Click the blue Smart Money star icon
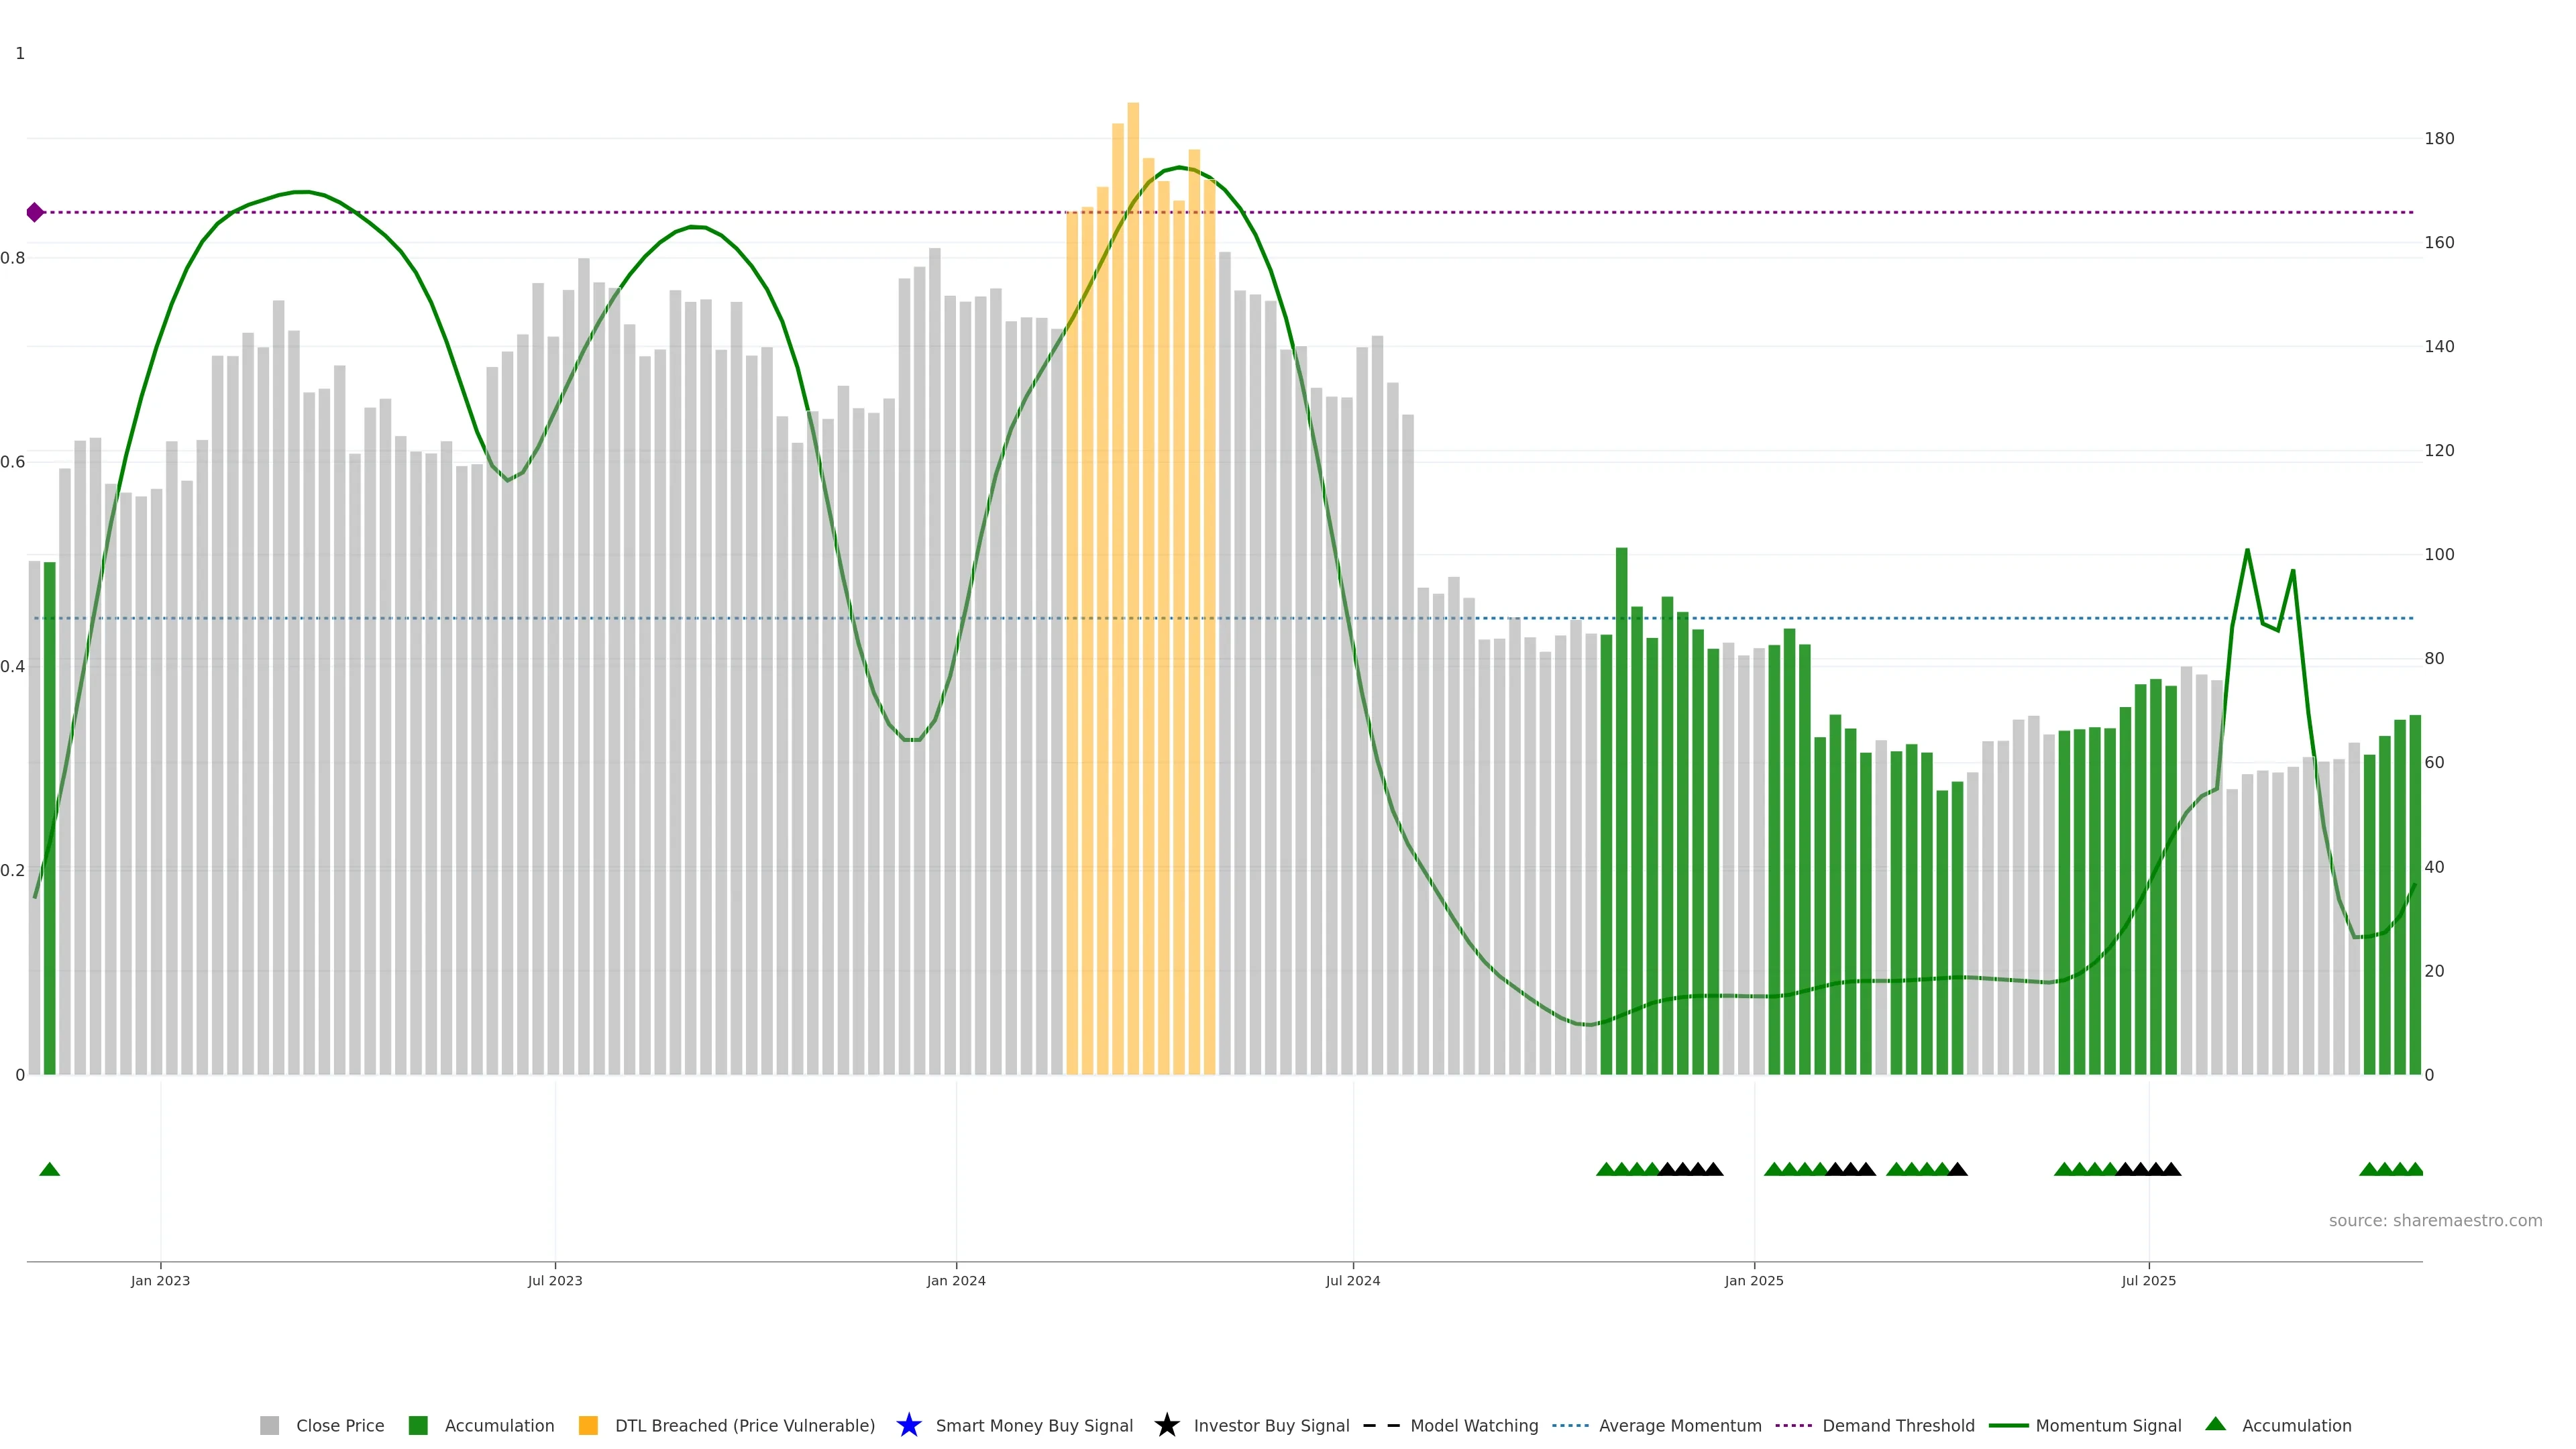2576x1449 pixels. 908,1425
